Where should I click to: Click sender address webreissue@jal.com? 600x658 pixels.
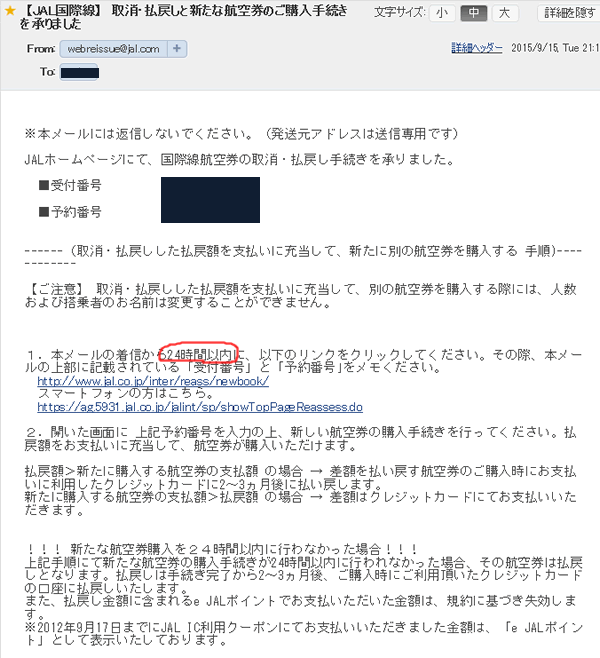[113, 49]
